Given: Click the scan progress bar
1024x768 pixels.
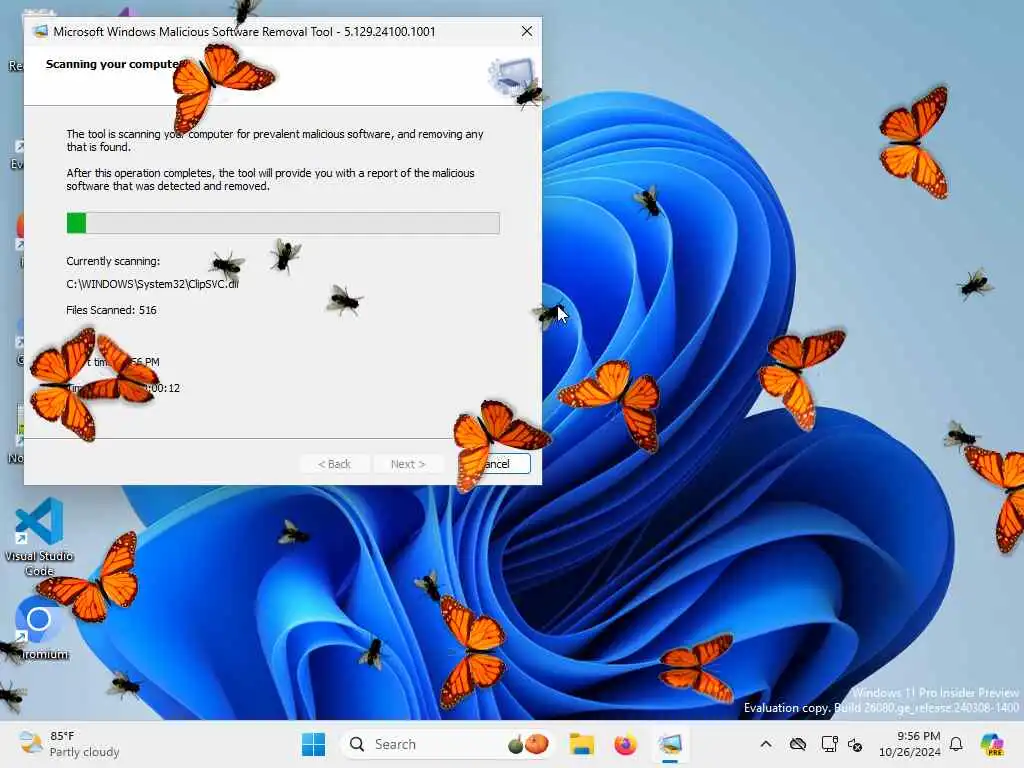Looking at the screenshot, I should [x=283, y=223].
